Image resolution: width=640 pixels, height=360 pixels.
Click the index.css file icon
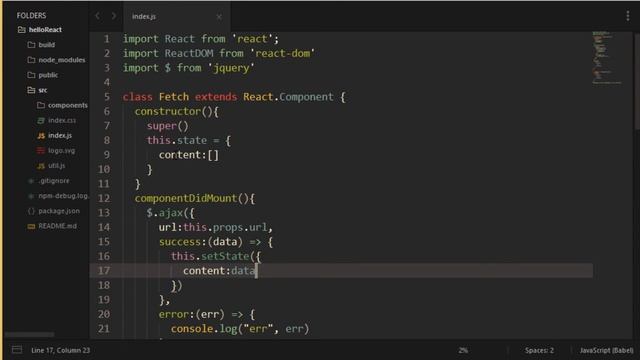tap(41, 120)
